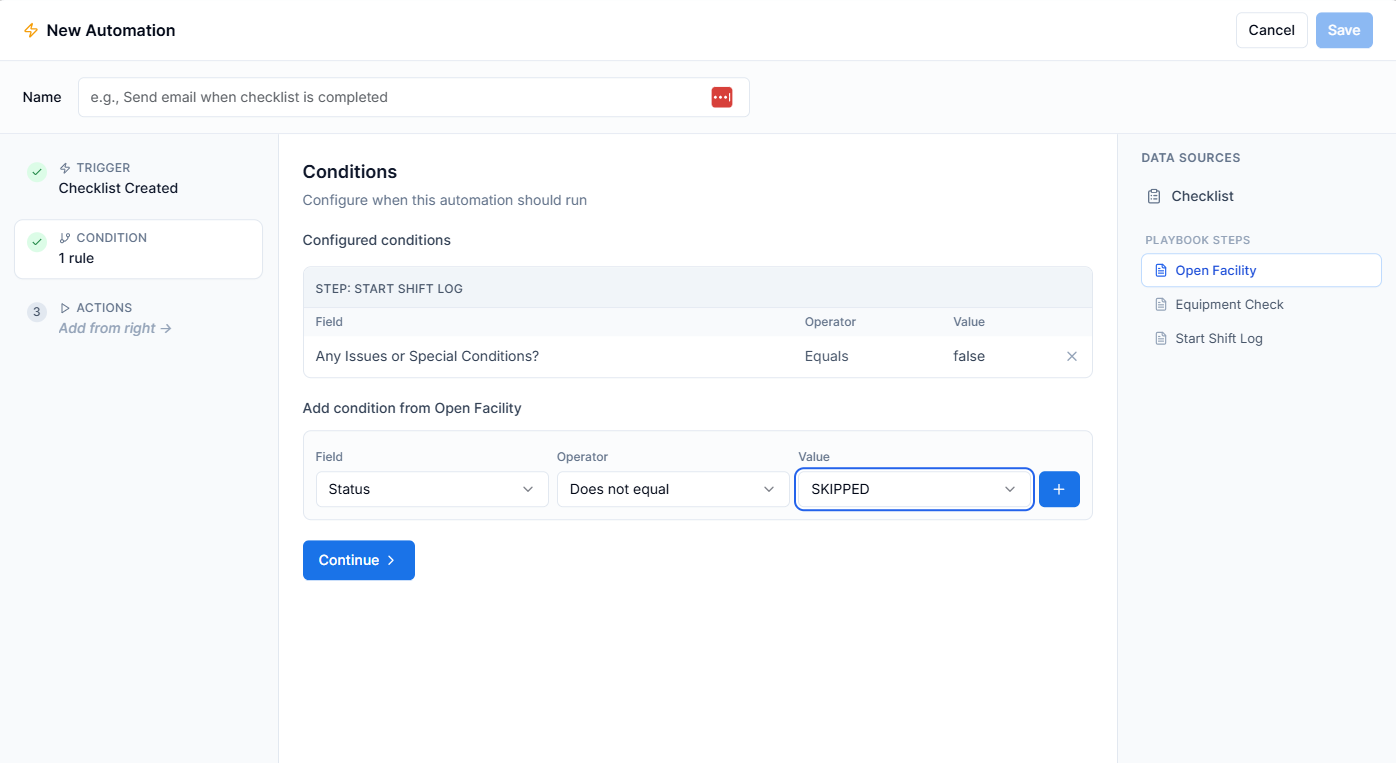Cancel the automation setup

[1271, 30]
